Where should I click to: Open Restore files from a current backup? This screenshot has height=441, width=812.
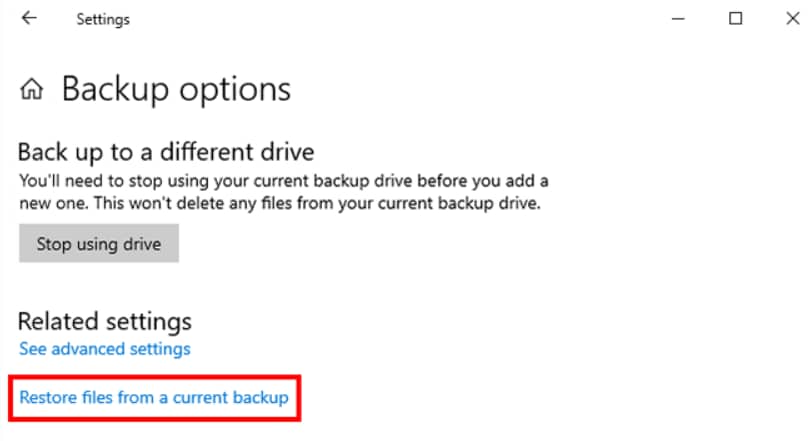pyautogui.click(x=154, y=398)
